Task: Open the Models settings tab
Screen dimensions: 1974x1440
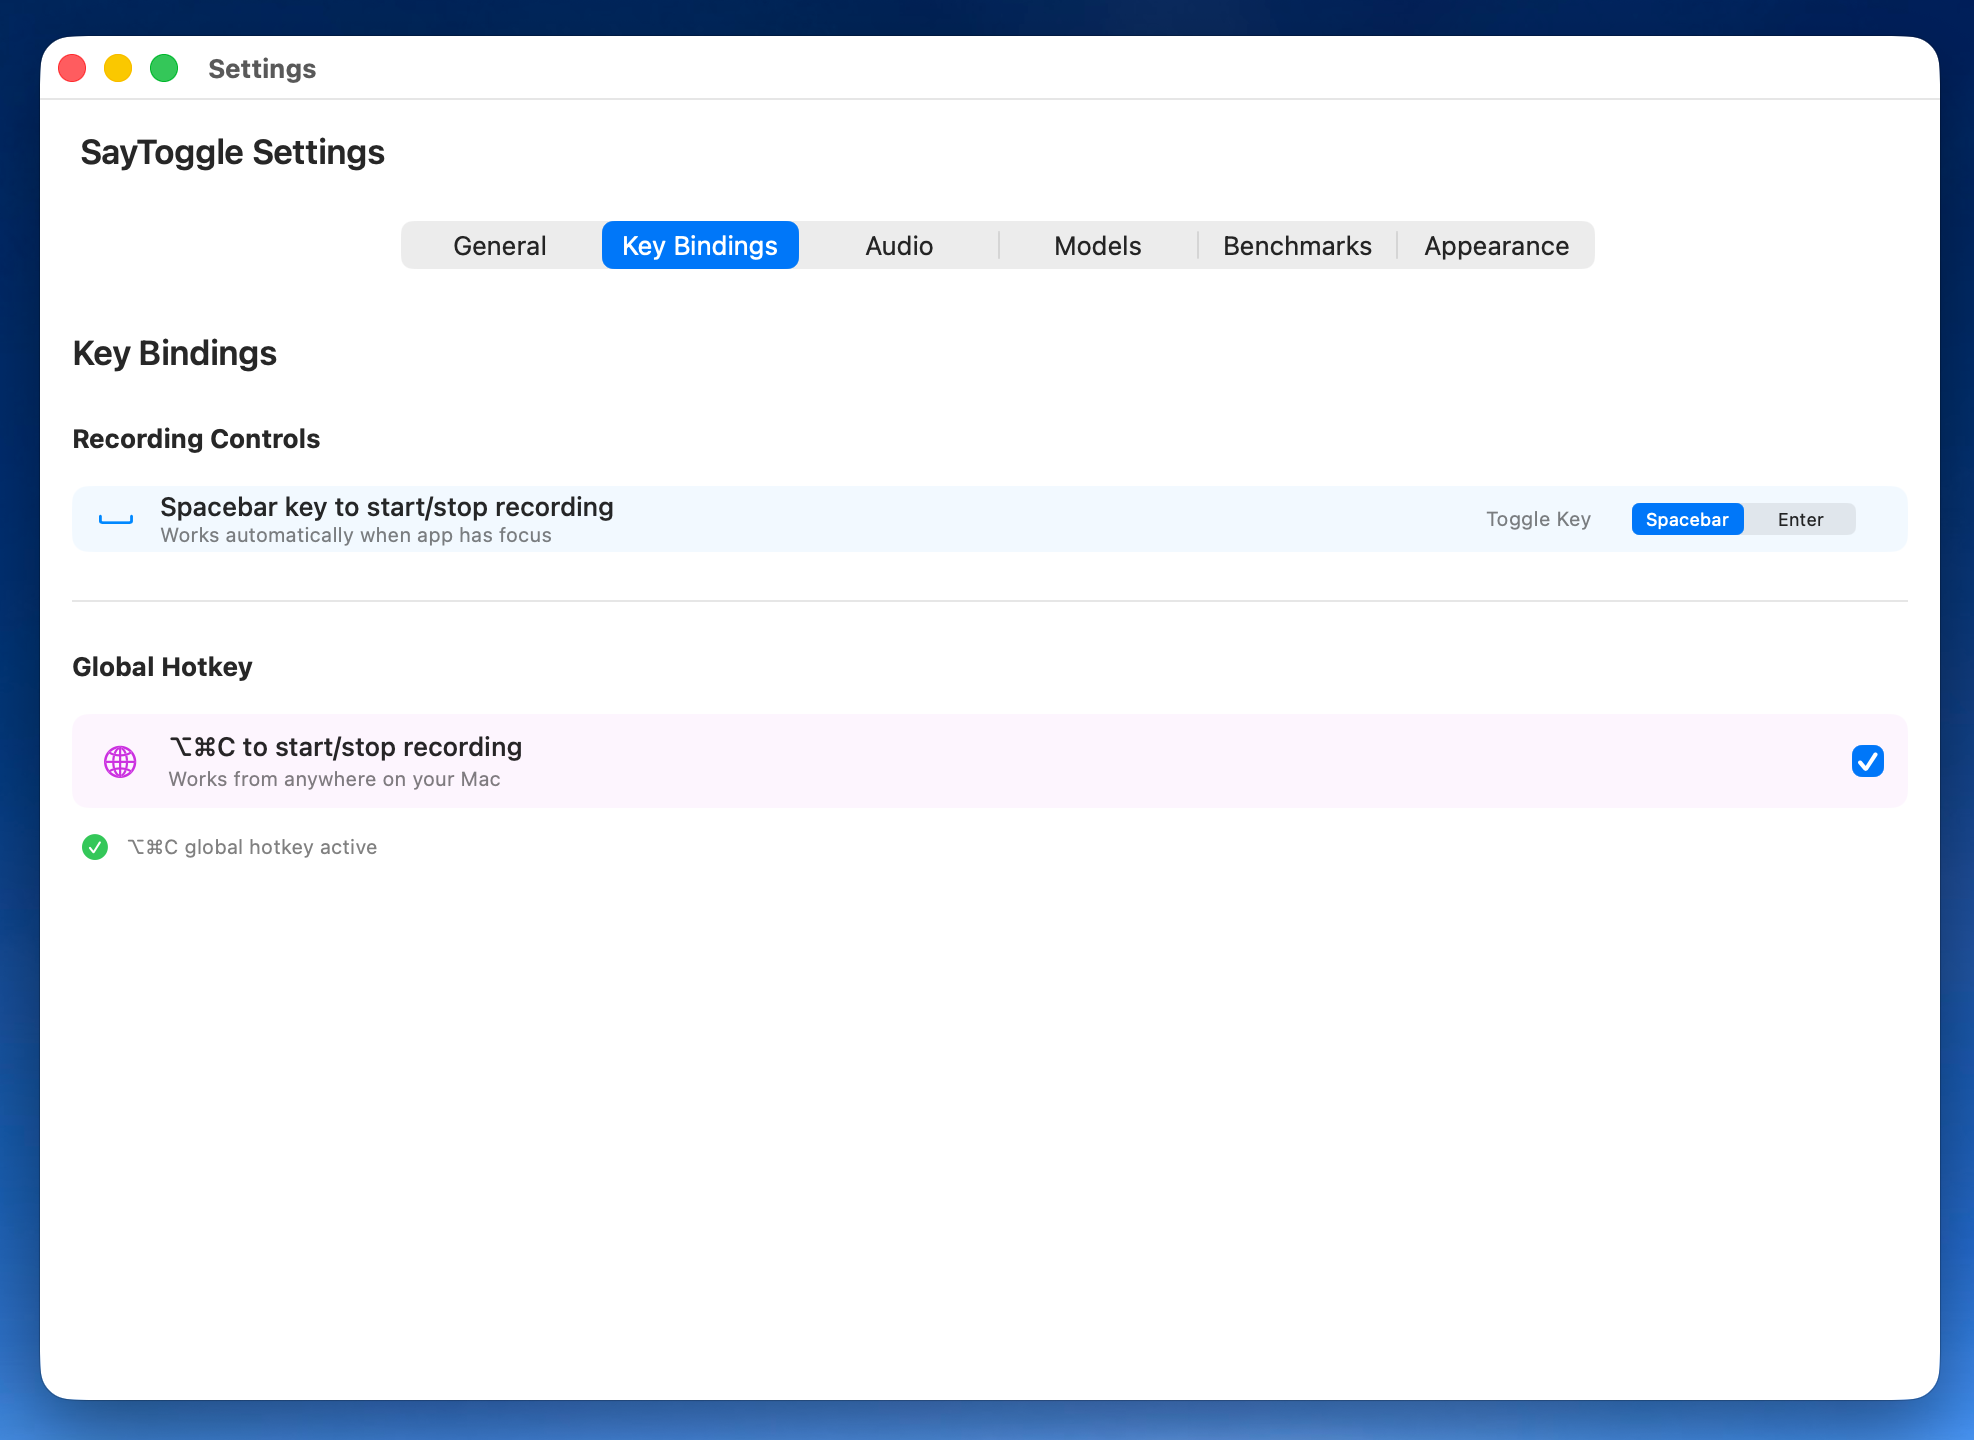Action: click(1097, 245)
